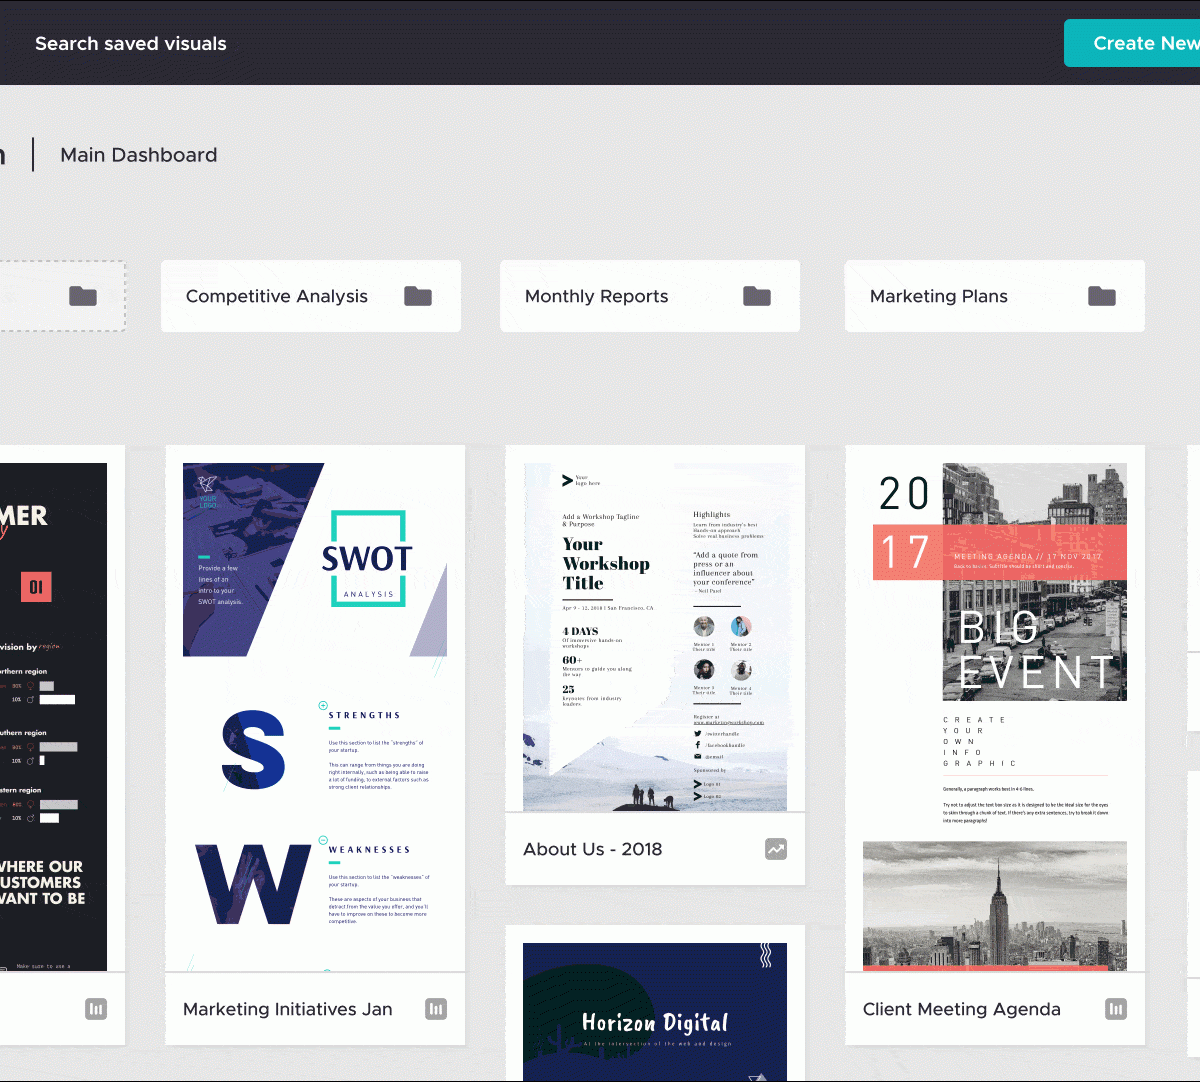Open the Competitive Analysis folder
The image size is (1200, 1082).
click(277, 296)
